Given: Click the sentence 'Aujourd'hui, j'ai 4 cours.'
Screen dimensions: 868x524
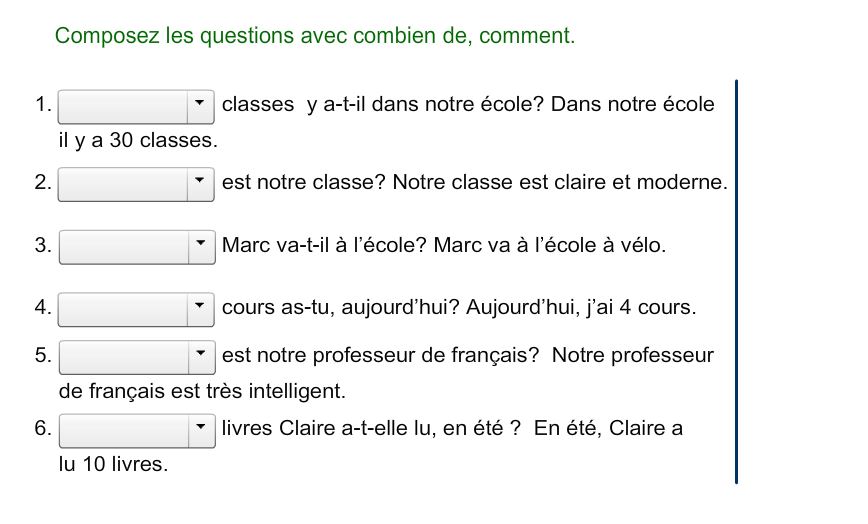Looking at the screenshot, I should 581,307.
